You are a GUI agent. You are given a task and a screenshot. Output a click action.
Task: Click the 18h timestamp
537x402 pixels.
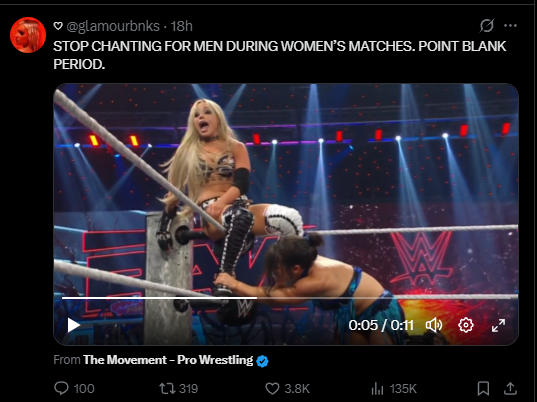pos(182,26)
